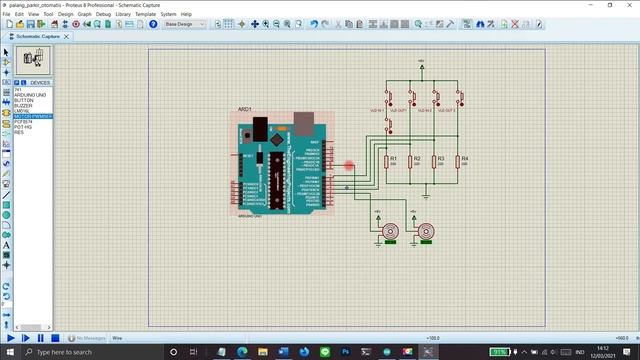Screen dimensions: 640x360
Task: Select the 2D box graphics tool
Action: click(x=6, y=205)
